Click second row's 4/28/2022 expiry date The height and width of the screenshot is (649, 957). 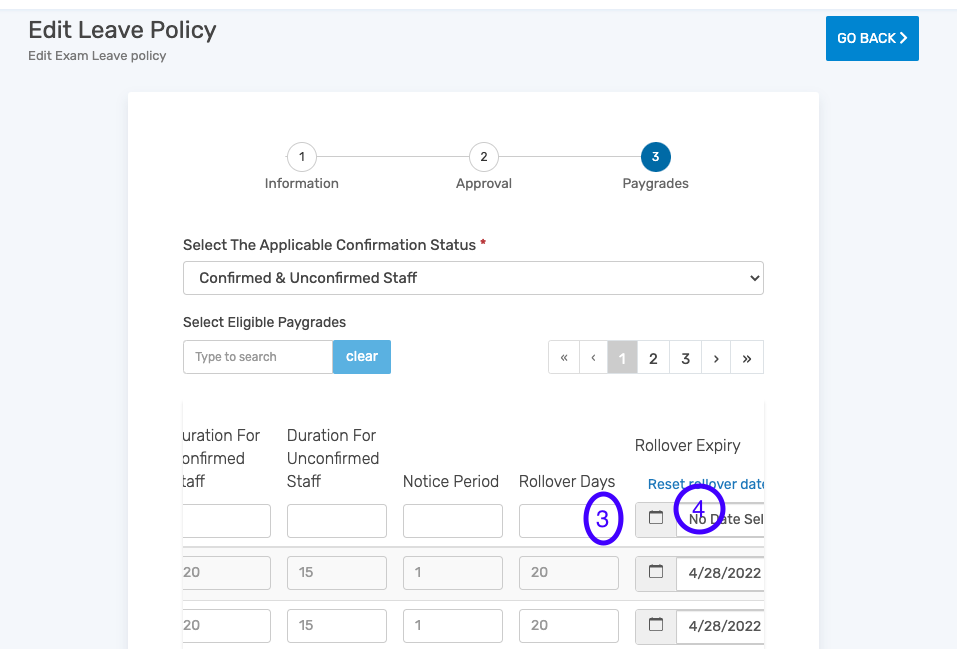tap(720, 626)
